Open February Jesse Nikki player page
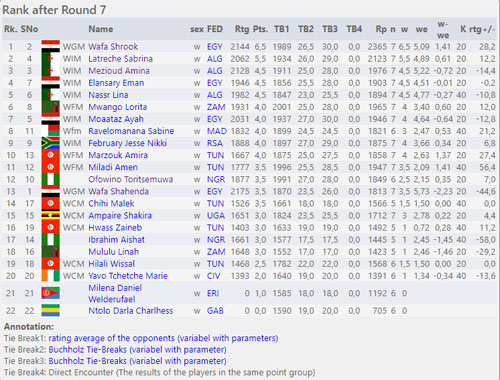 127,143
